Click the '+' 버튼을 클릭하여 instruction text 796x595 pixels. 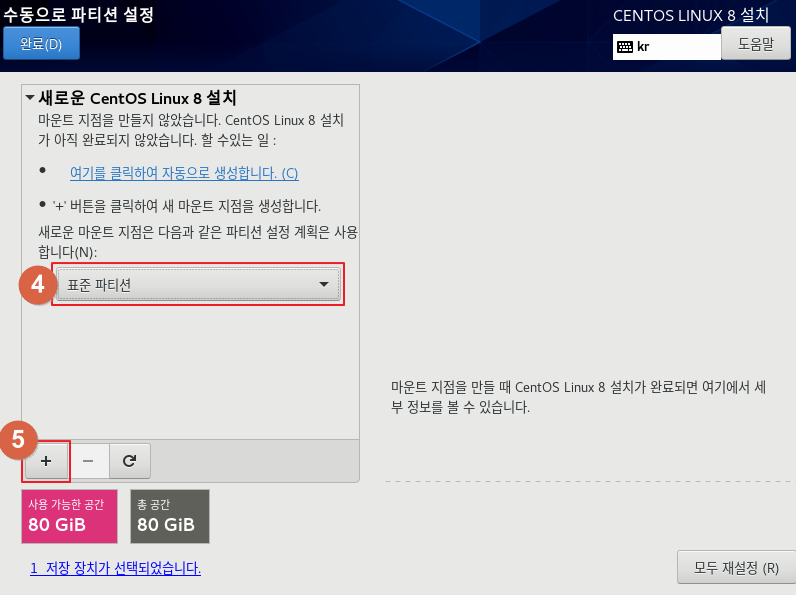pos(186,206)
